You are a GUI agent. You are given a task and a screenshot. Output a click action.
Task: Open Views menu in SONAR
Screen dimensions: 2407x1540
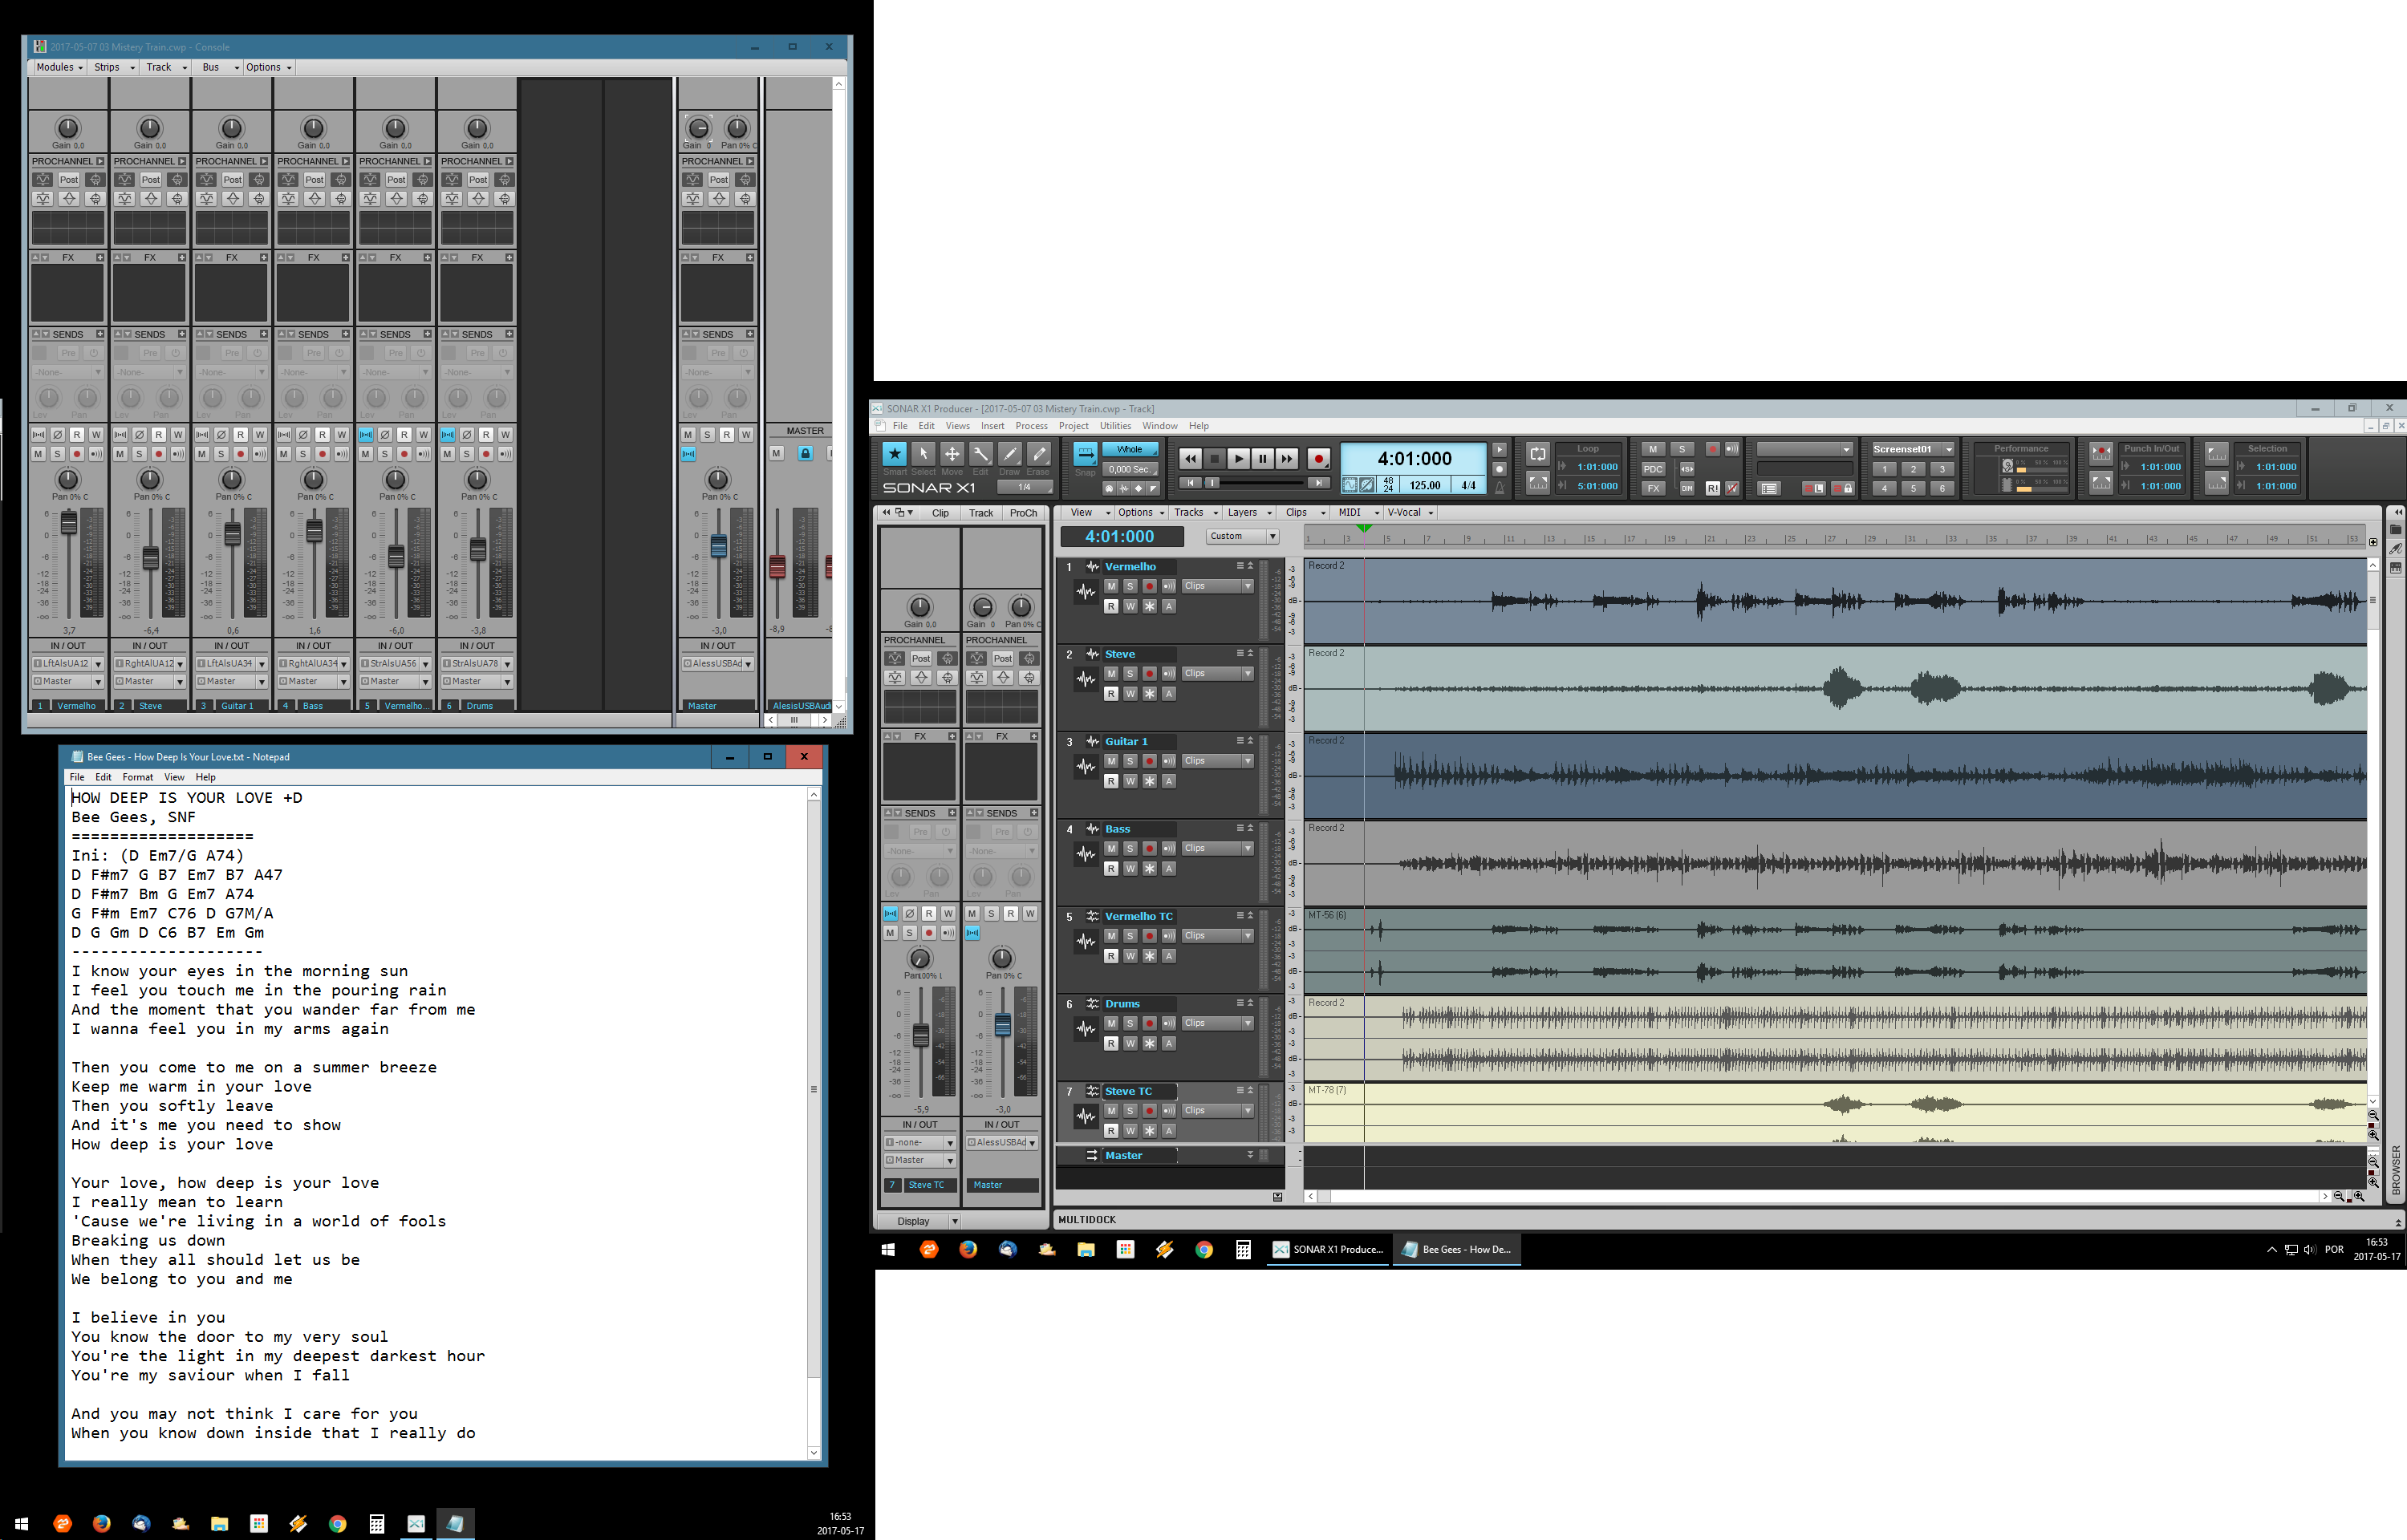pos(957,426)
